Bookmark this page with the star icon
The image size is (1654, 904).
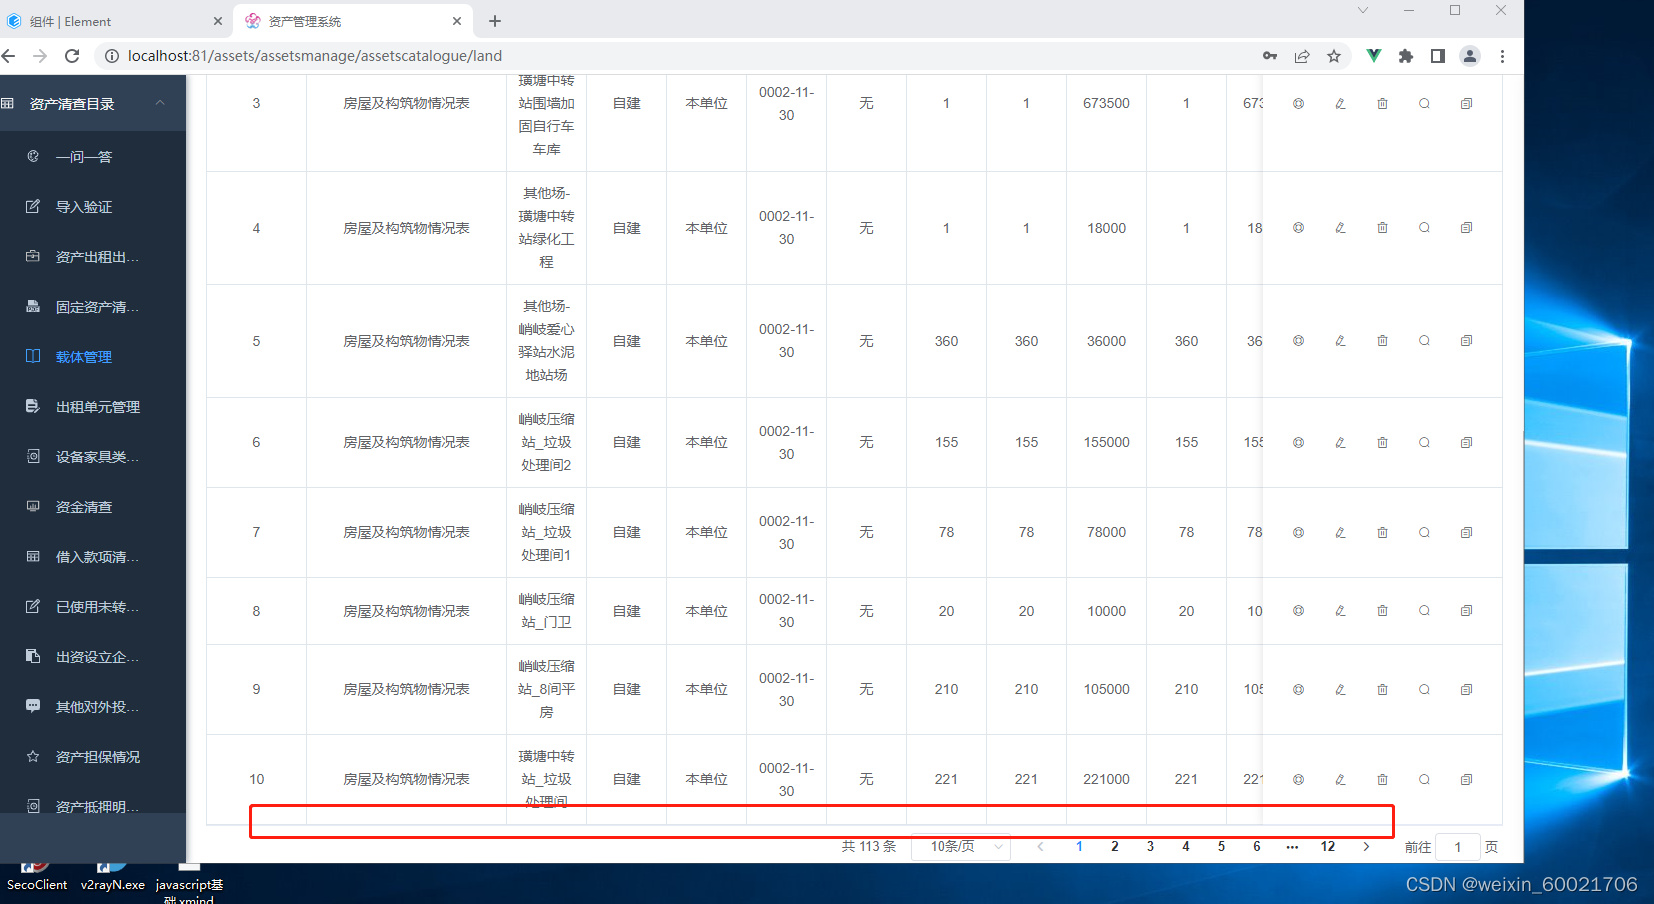coord(1334,56)
